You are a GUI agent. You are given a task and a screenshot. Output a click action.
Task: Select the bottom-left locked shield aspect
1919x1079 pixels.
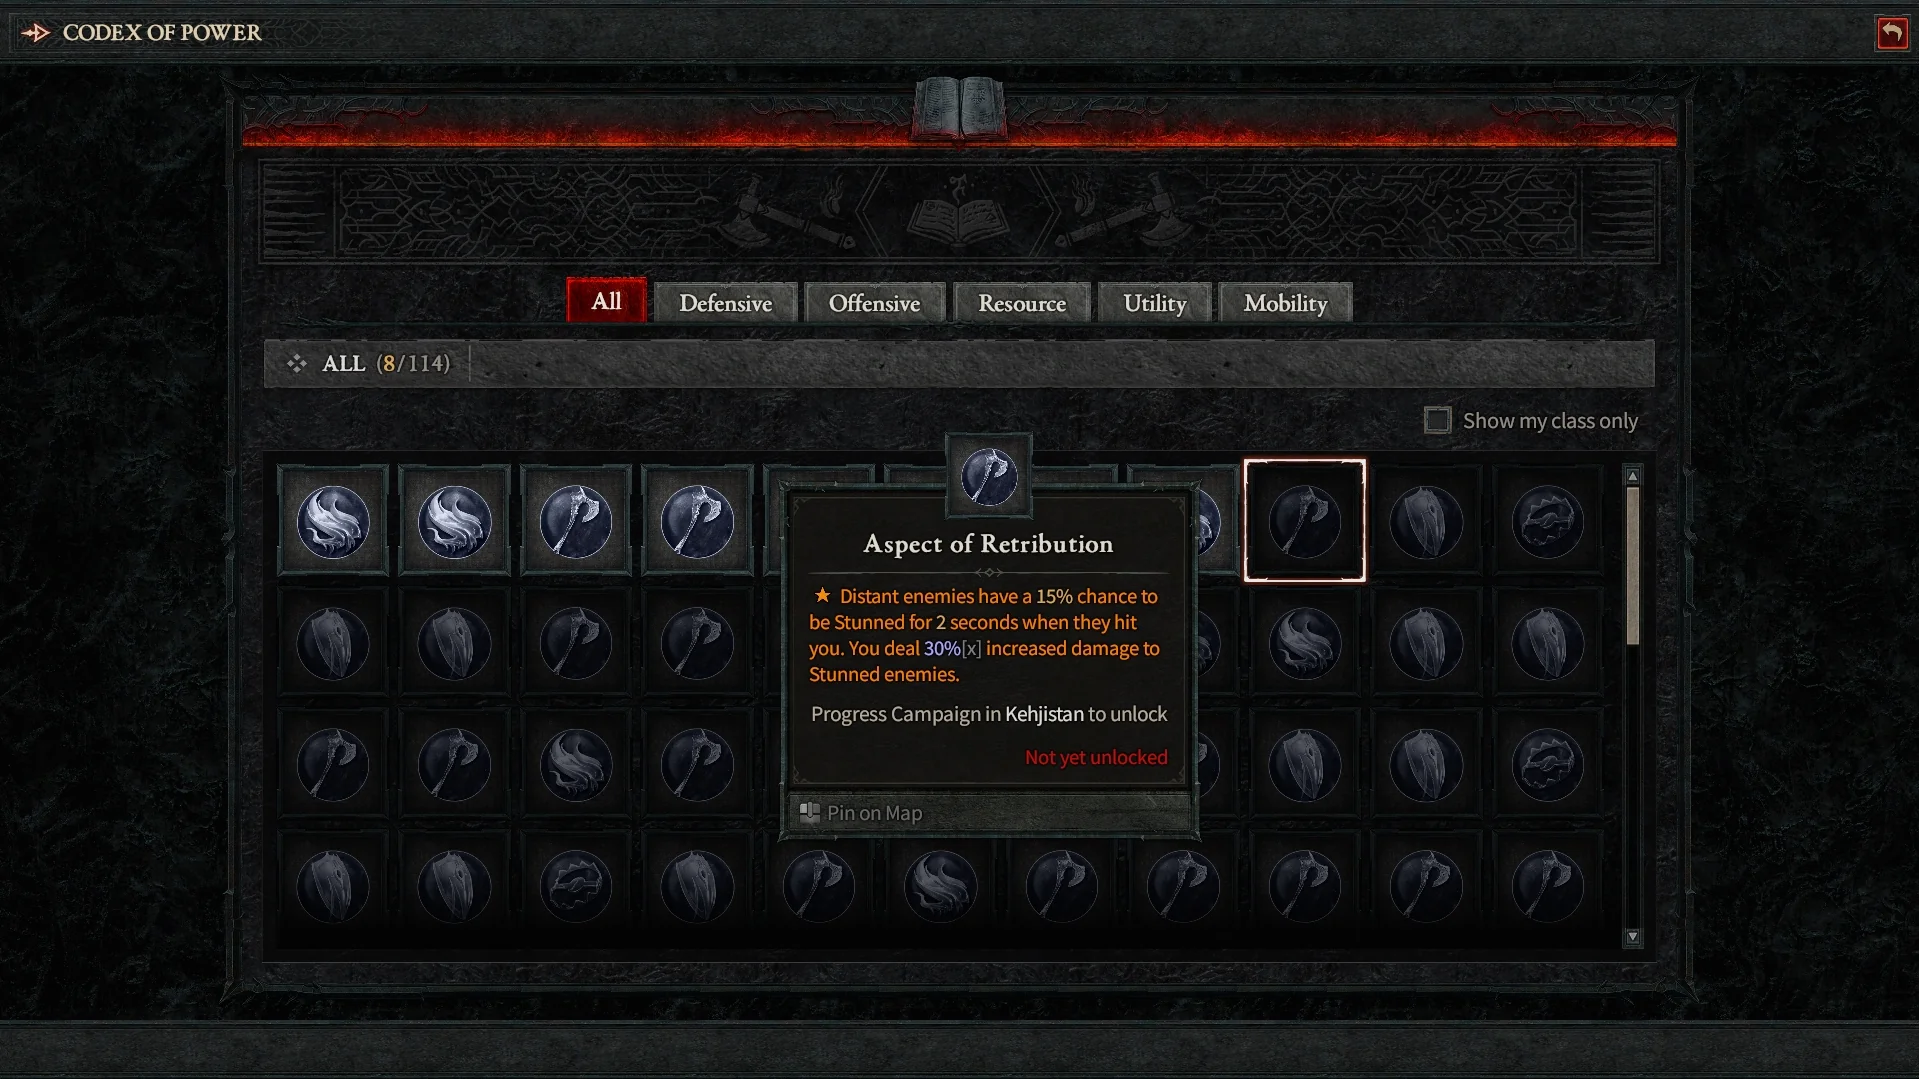pyautogui.click(x=333, y=886)
